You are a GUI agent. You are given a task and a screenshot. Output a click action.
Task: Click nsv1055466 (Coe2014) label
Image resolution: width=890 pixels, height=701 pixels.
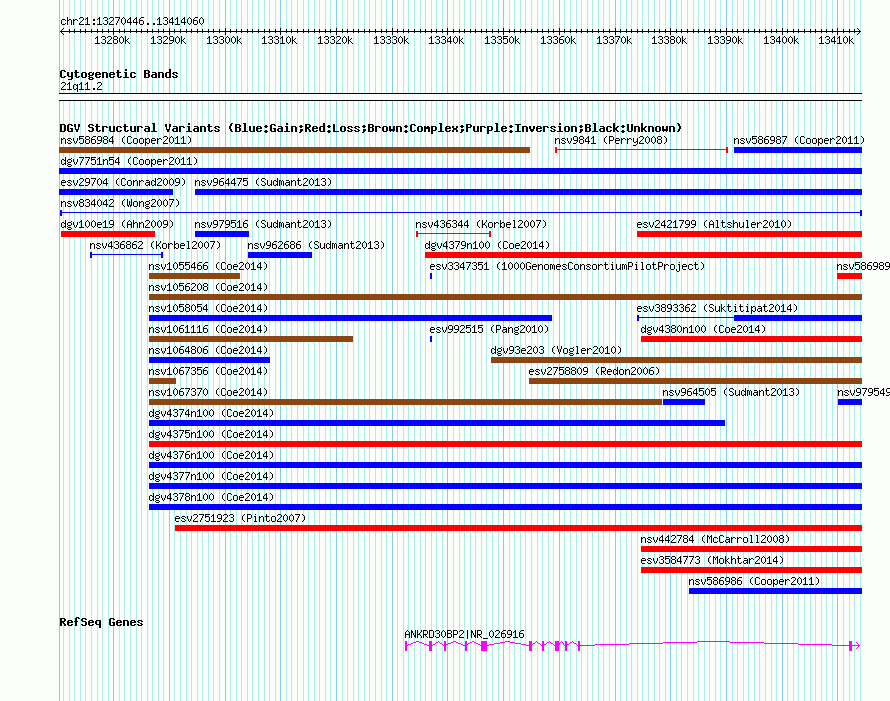click(208, 266)
